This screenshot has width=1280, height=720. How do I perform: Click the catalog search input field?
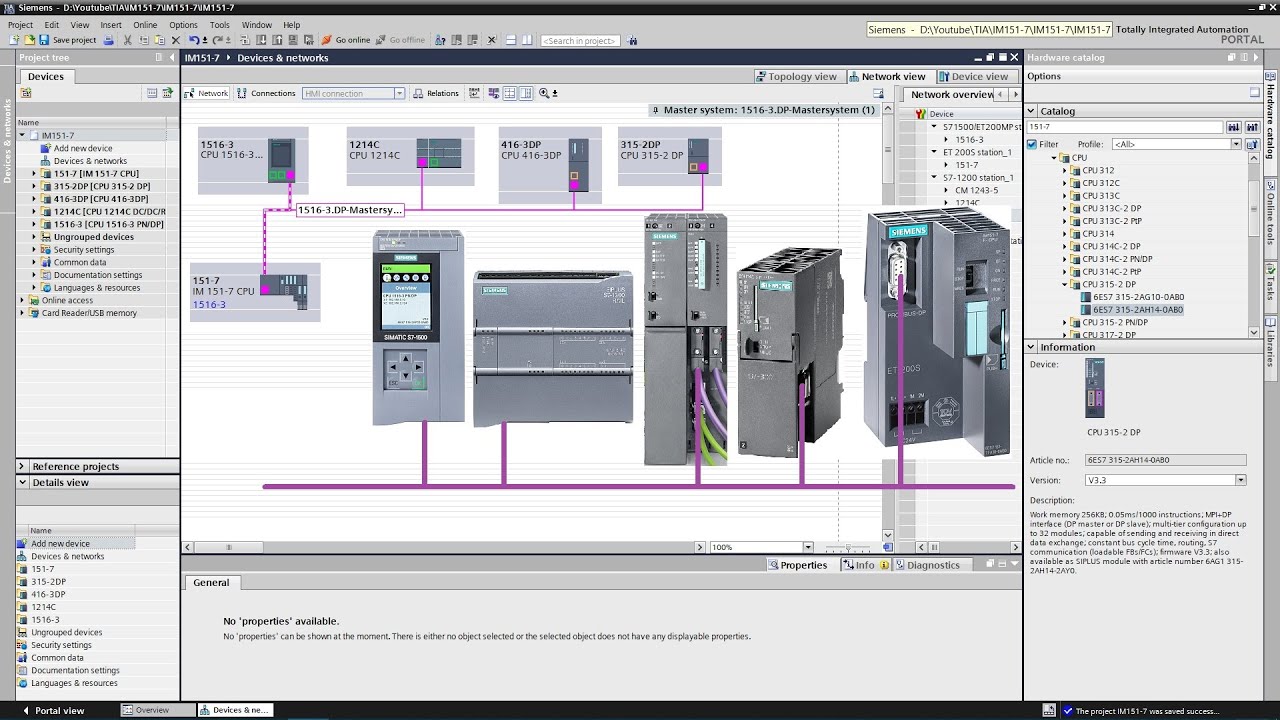(x=1125, y=127)
